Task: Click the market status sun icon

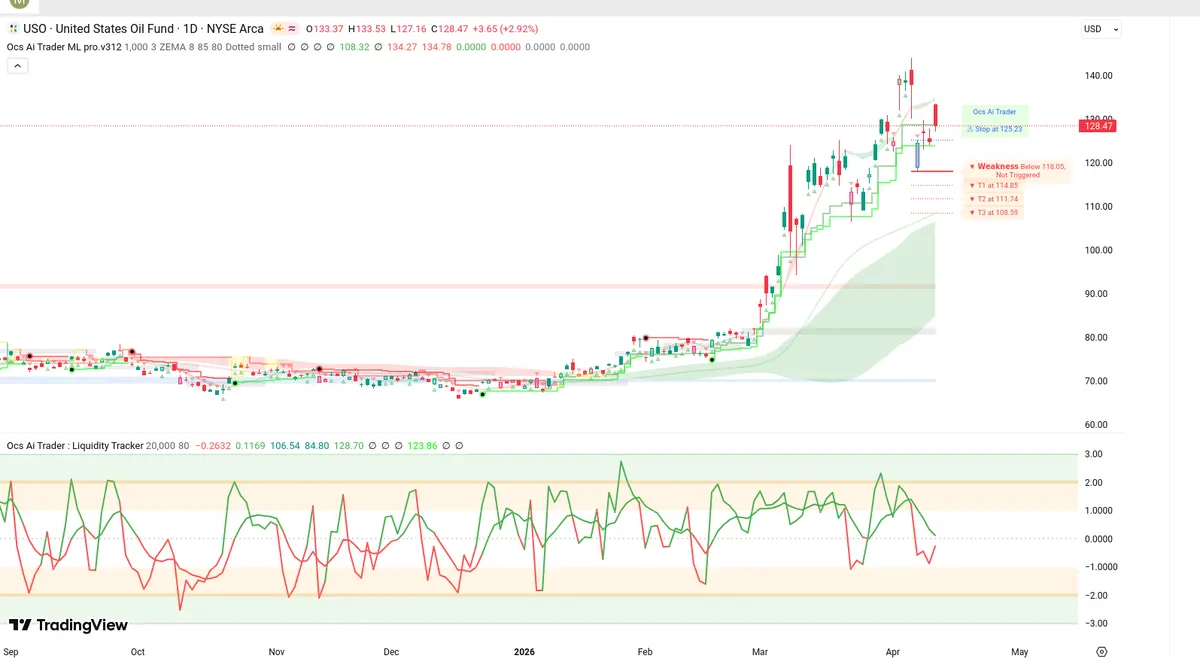Action: pos(276,30)
